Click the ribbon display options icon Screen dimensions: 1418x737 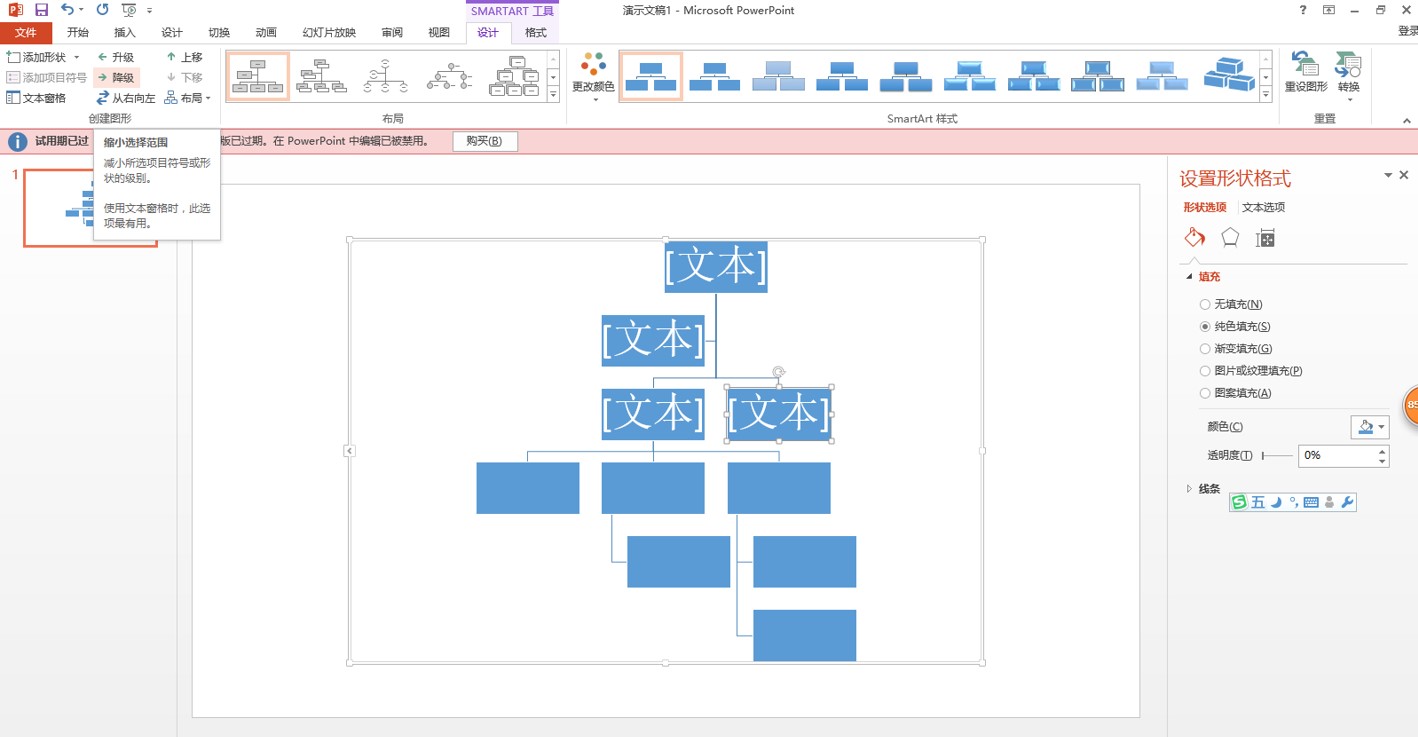pos(1329,10)
